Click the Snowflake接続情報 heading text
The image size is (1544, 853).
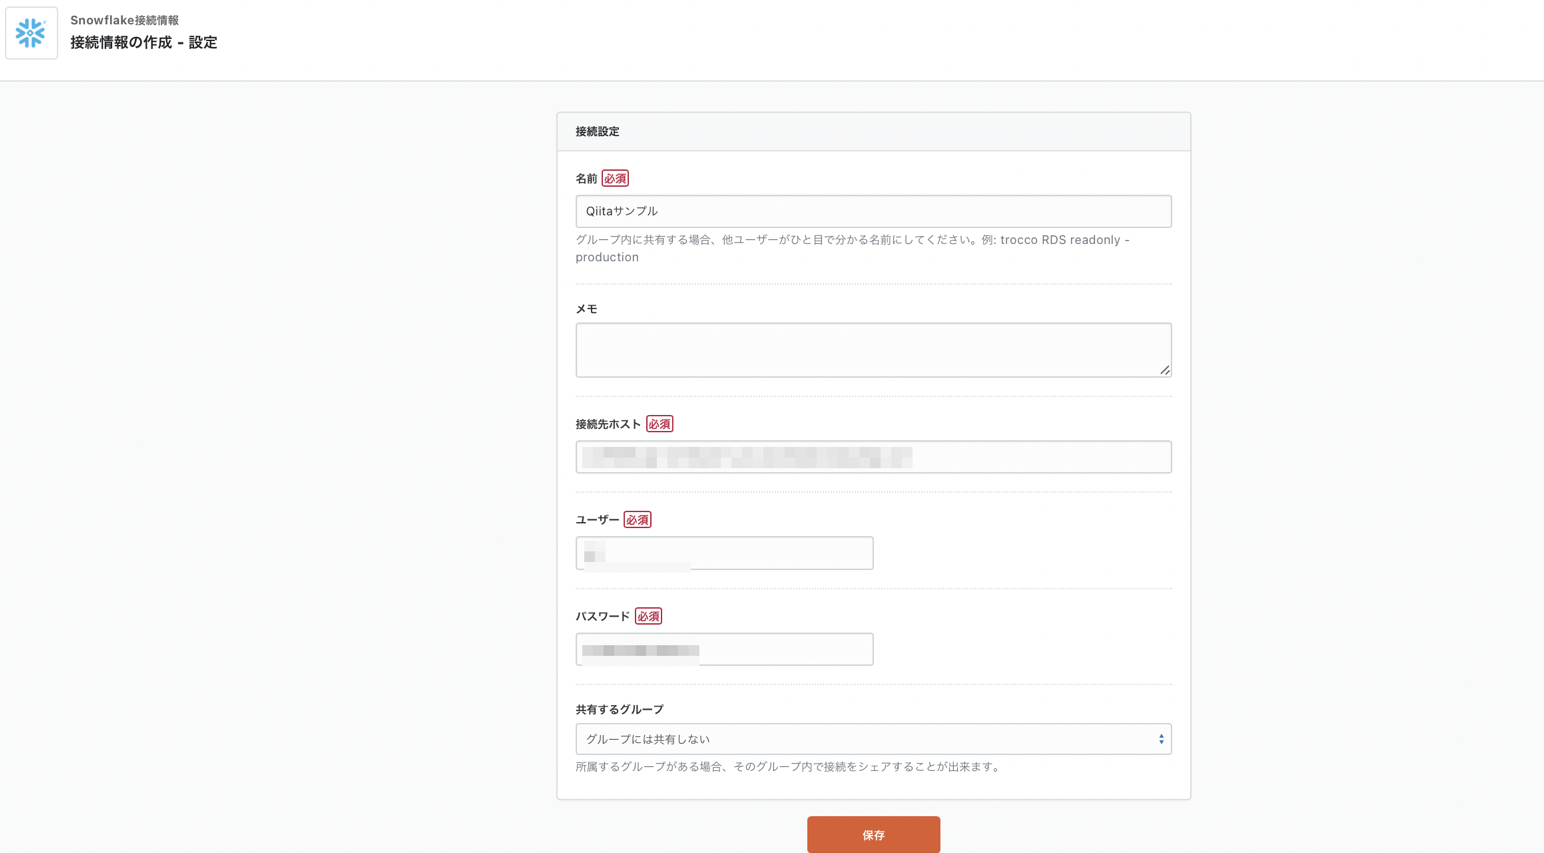click(124, 20)
